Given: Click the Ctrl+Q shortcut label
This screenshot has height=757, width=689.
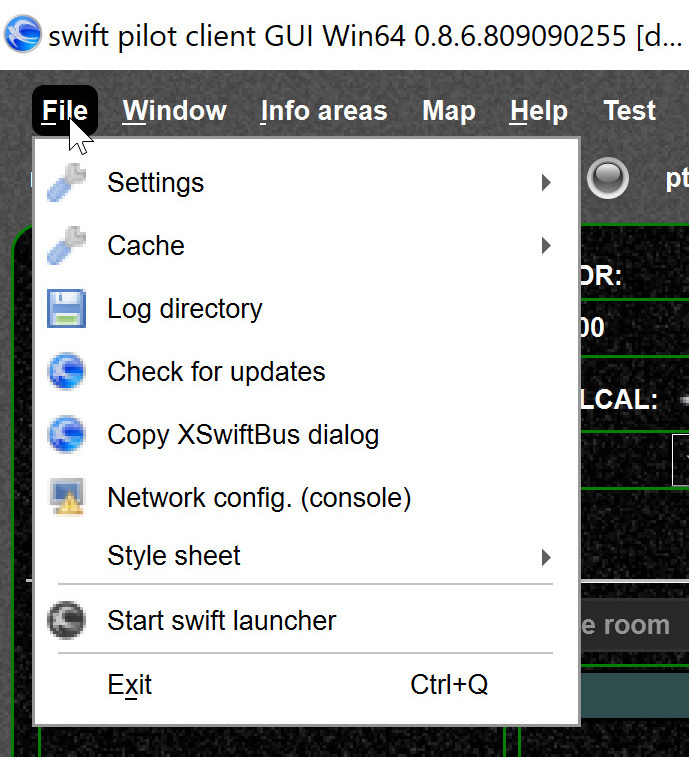Looking at the screenshot, I should coord(449,685).
